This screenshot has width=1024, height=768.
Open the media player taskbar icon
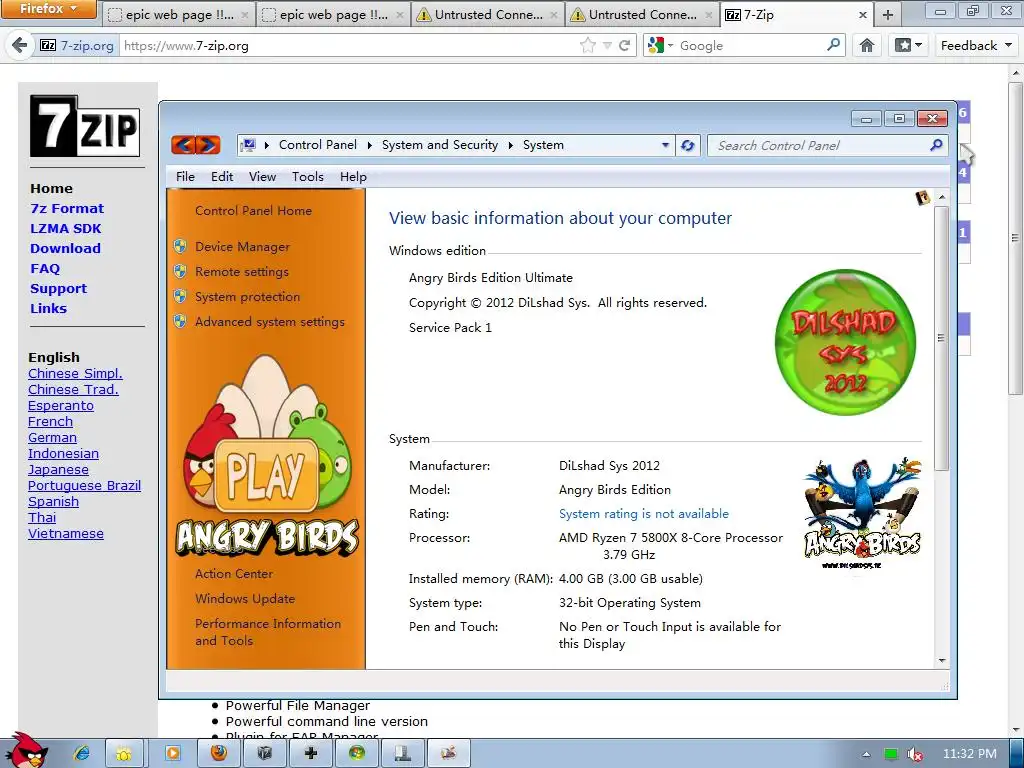coord(172,753)
